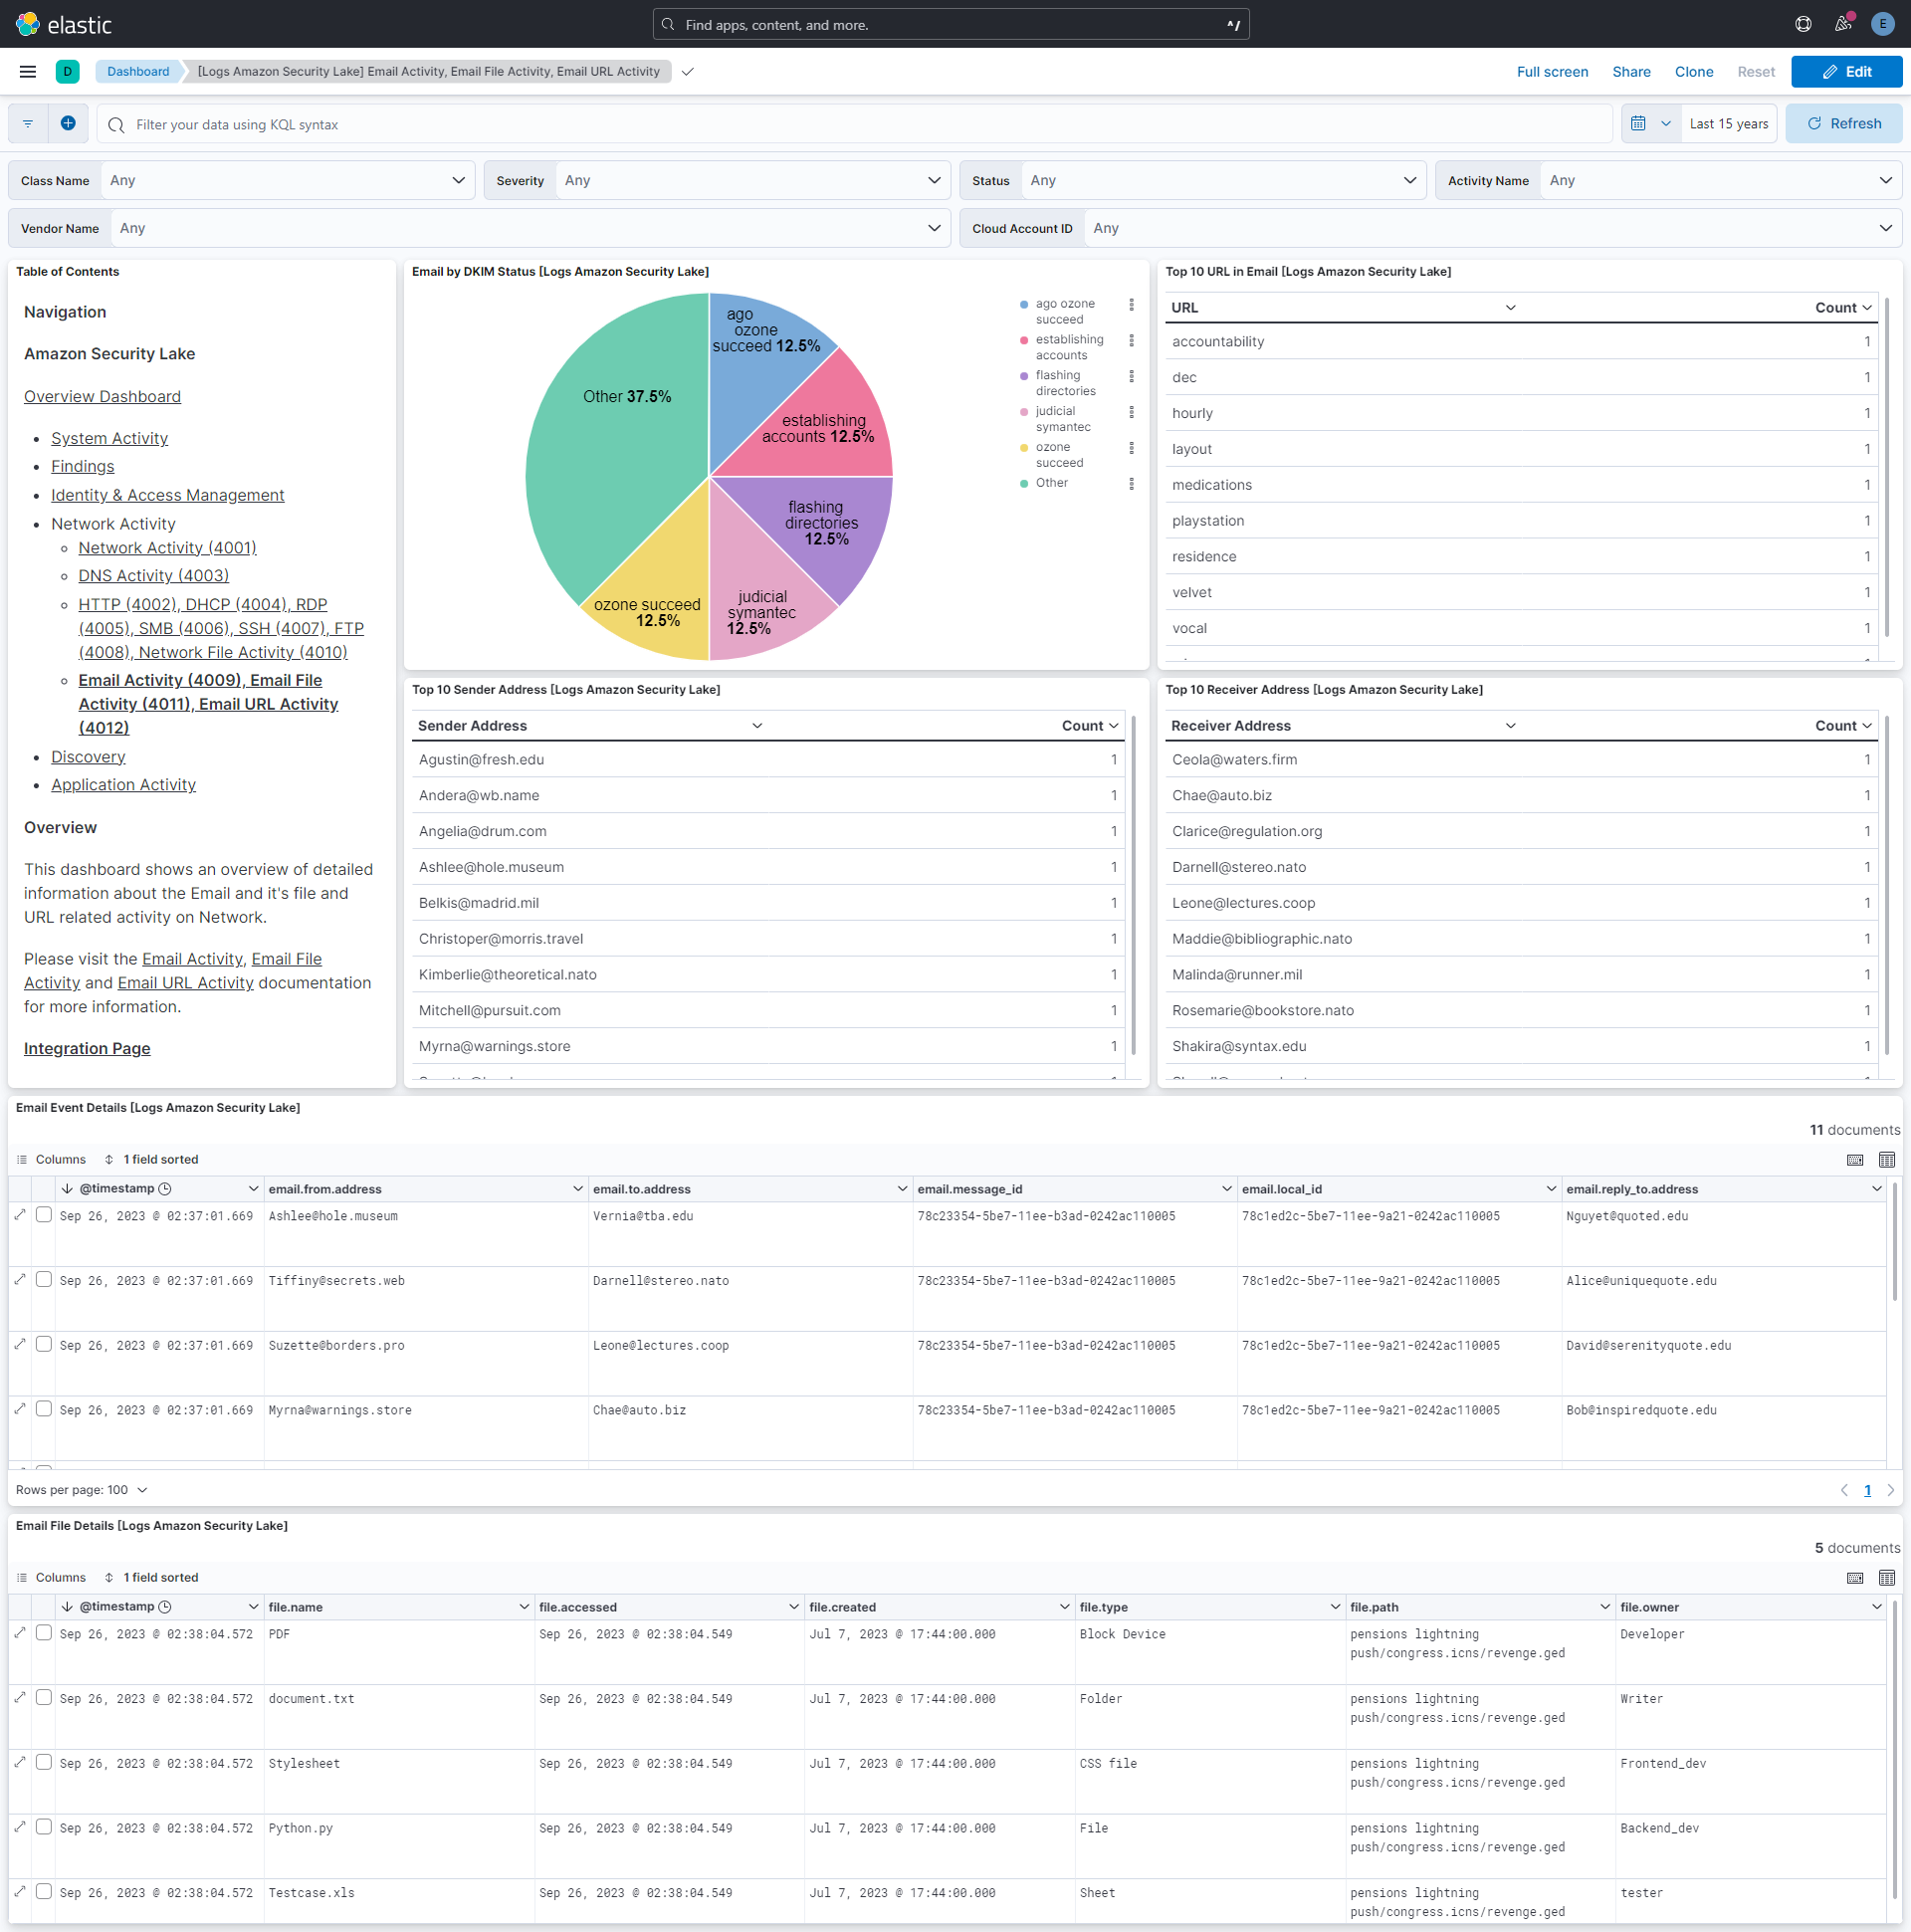Select the checkbox on the Myrna@warnings.store row
Image resolution: width=1911 pixels, height=1932 pixels.
pyautogui.click(x=44, y=1408)
